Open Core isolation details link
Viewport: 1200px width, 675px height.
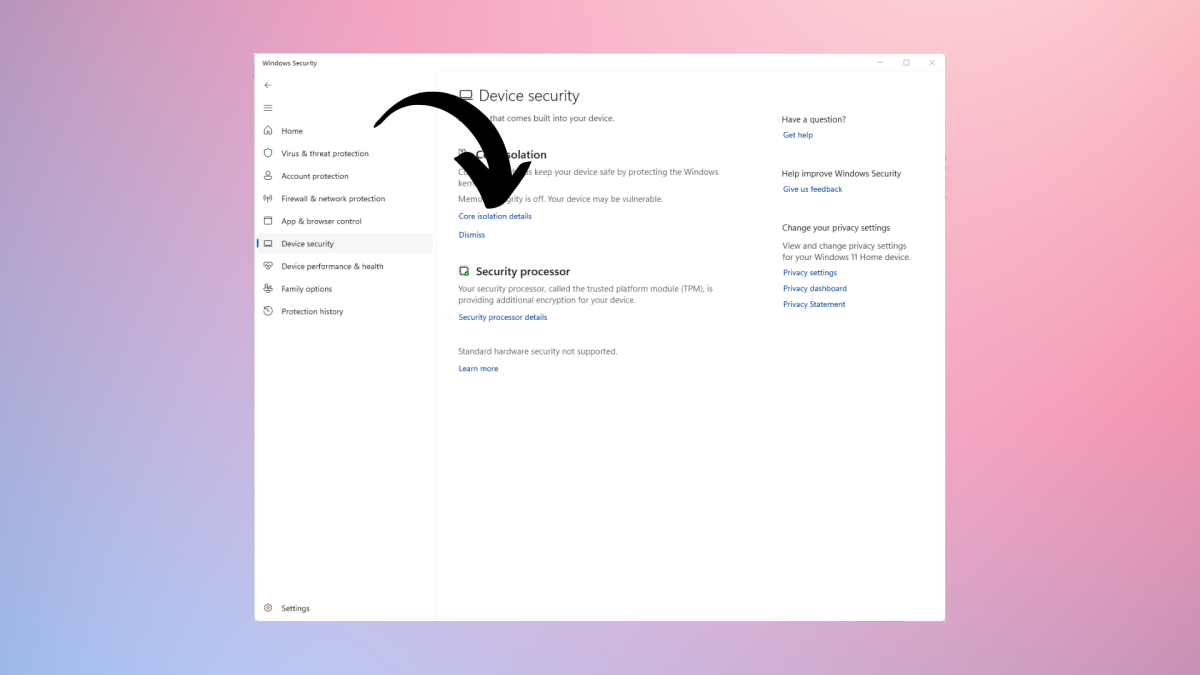495,216
